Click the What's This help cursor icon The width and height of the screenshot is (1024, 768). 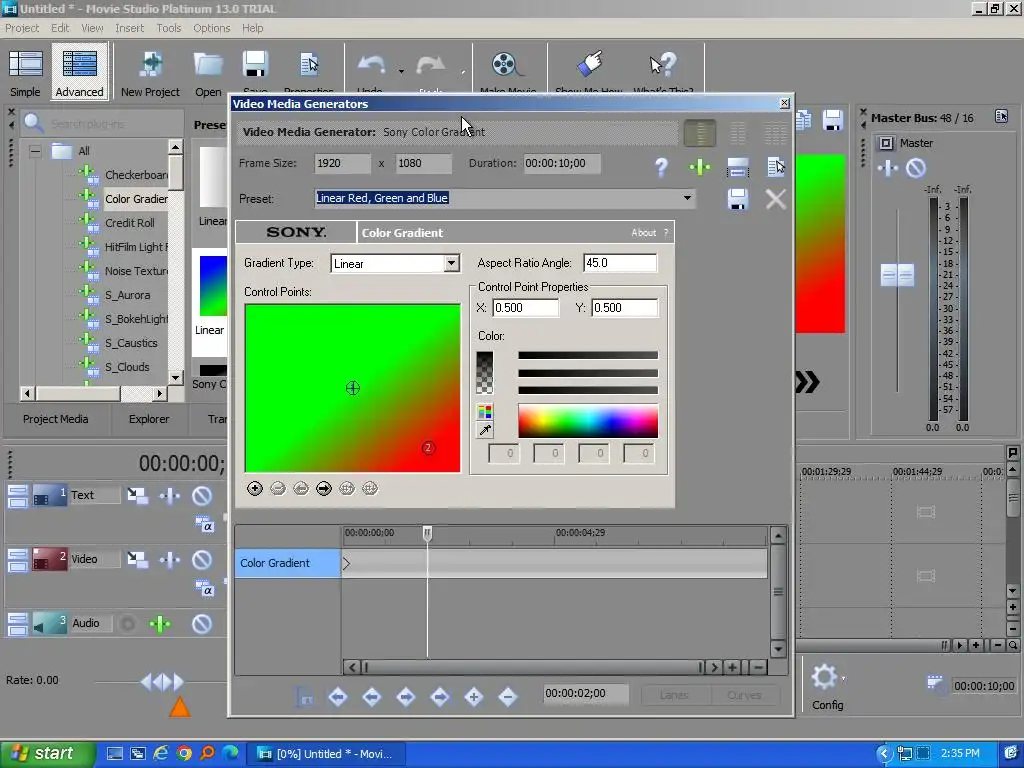tap(663, 65)
